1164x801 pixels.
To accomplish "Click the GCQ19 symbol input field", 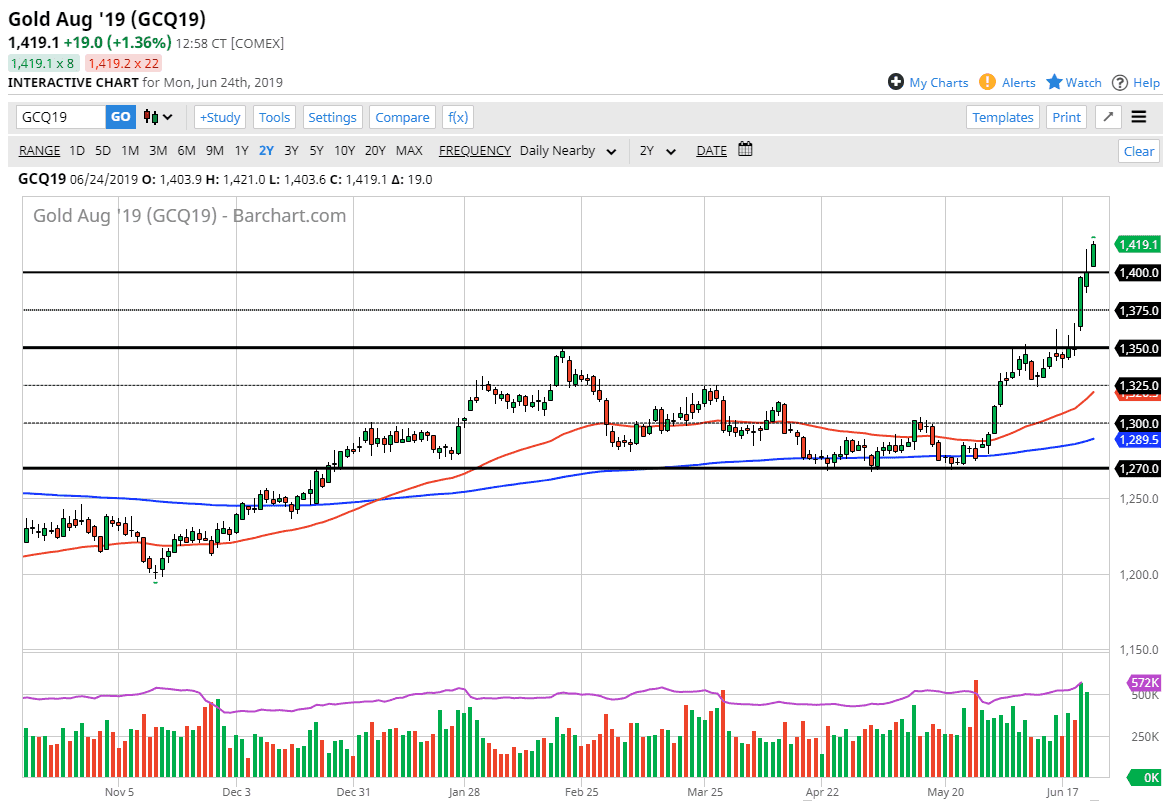I will (x=60, y=117).
